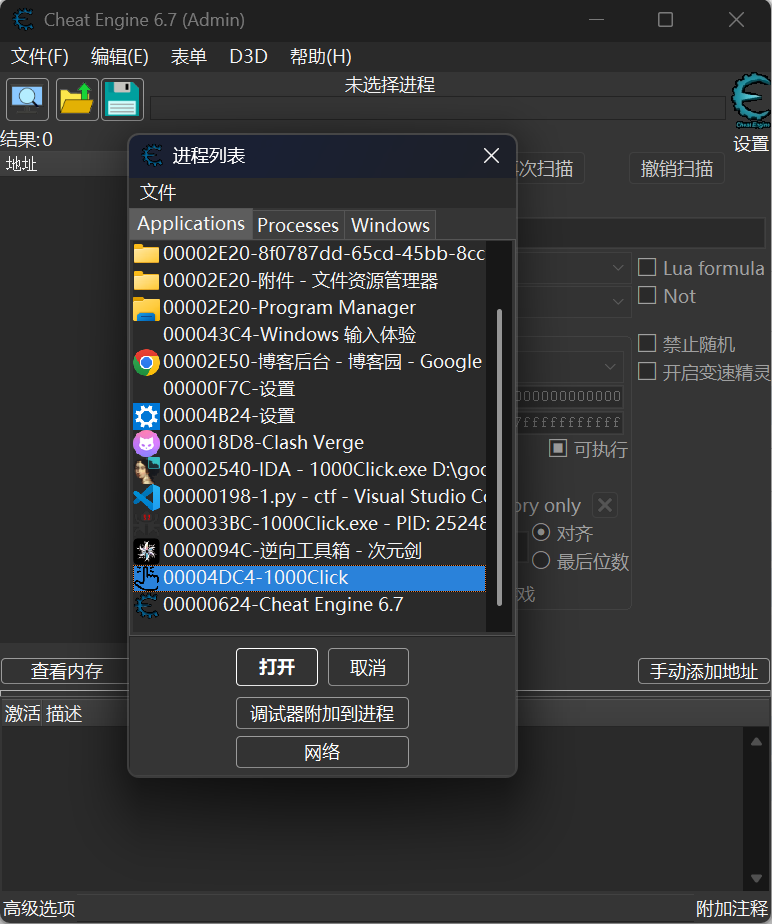Click the Cheat Engine icon in main title bar
The height and width of the screenshot is (924, 772).
(x=24, y=19)
